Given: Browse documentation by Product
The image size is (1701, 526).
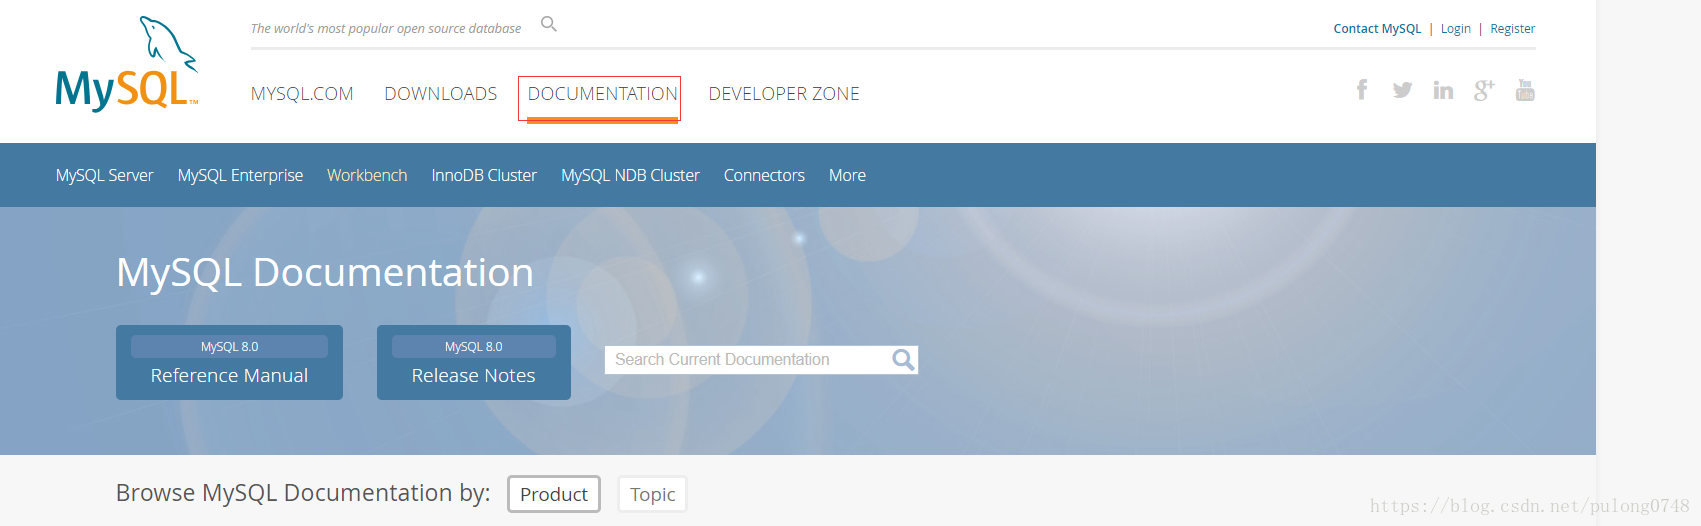Looking at the screenshot, I should (554, 494).
